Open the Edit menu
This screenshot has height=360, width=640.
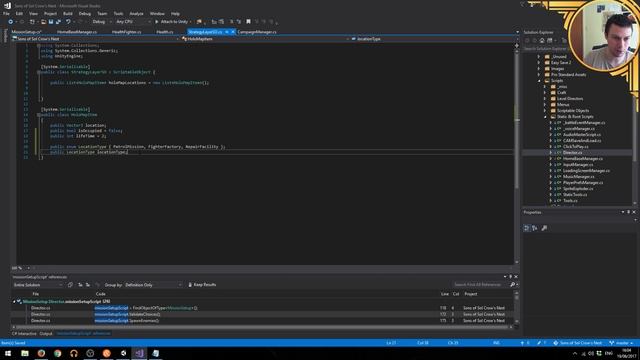pyautogui.click(x=19, y=13)
